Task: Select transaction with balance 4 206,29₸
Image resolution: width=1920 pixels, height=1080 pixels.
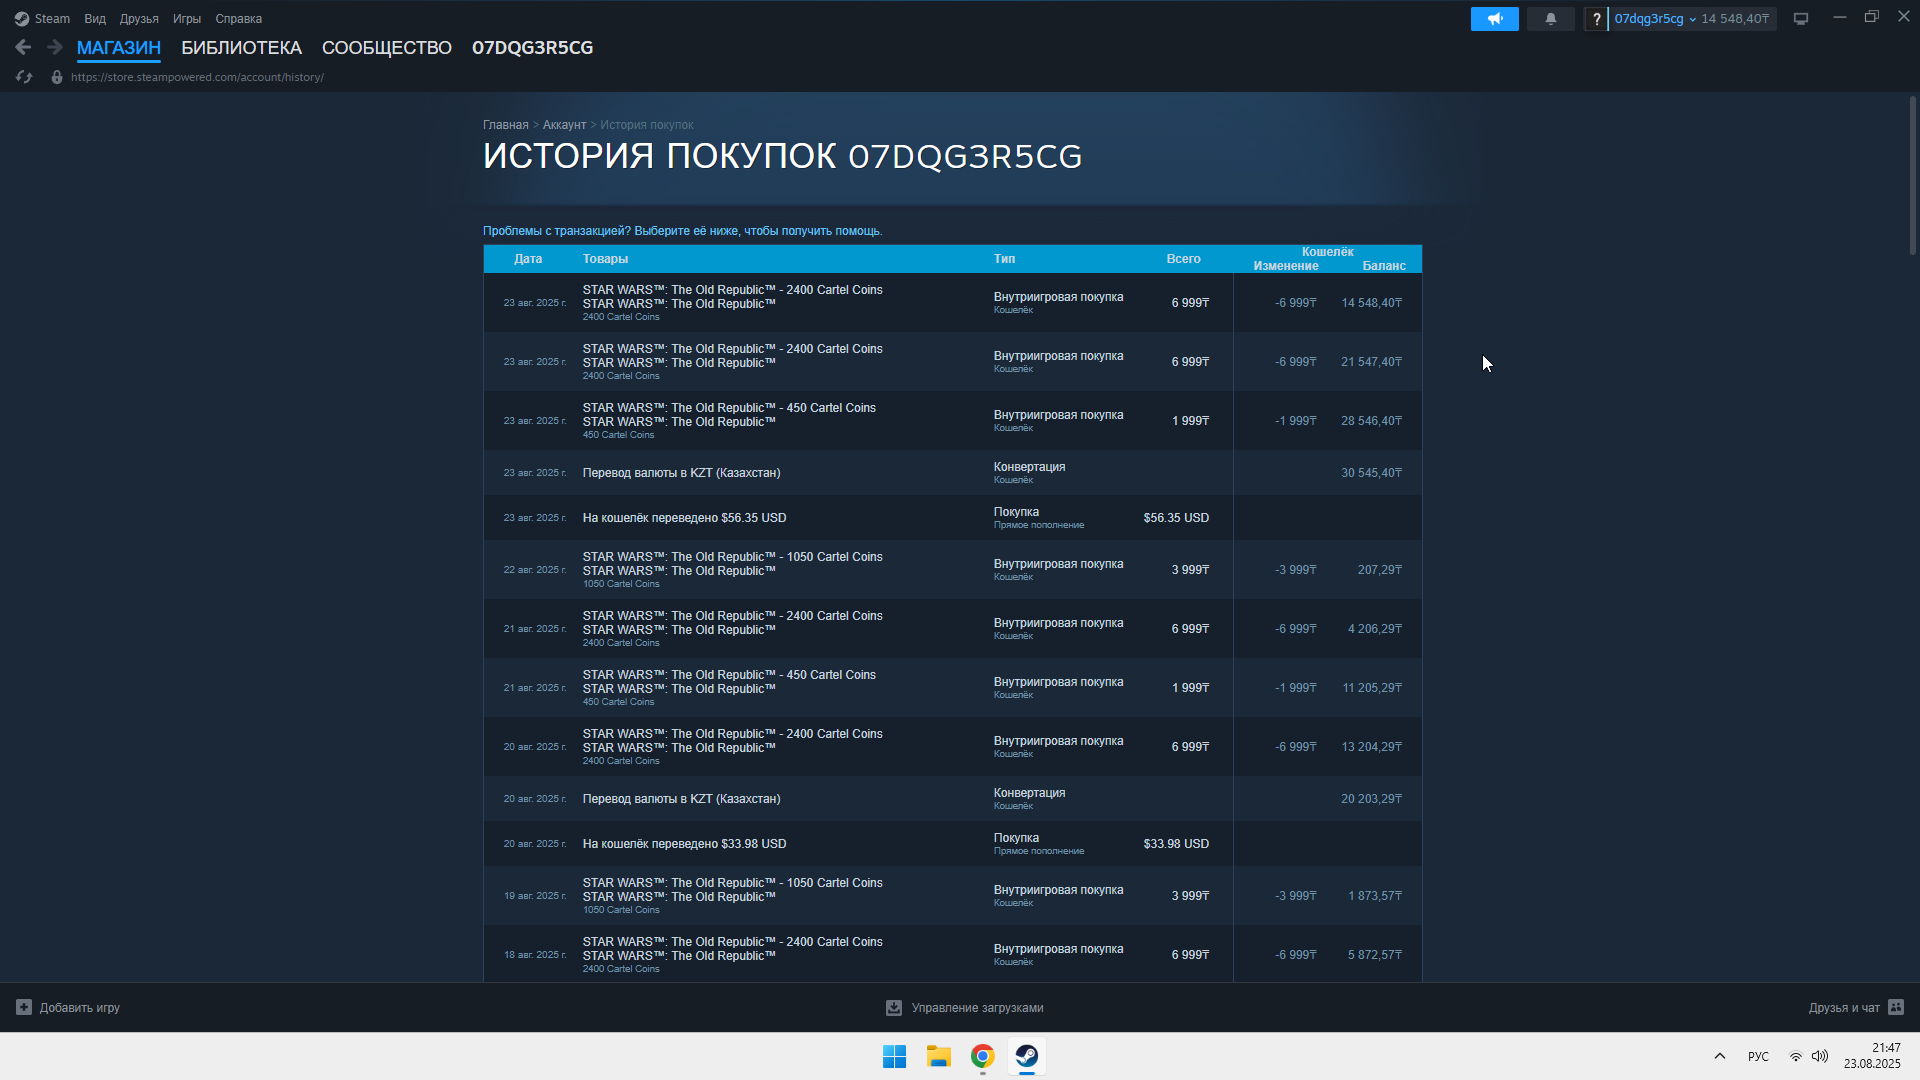Action: coord(953,629)
